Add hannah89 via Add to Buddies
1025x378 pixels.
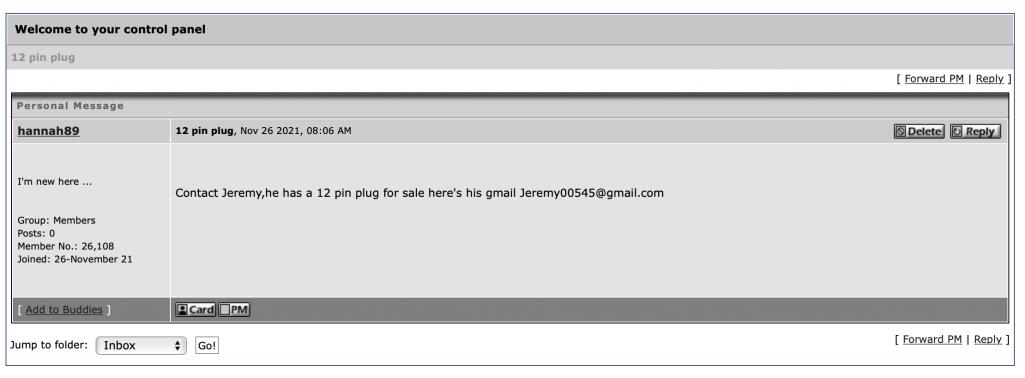64,310
